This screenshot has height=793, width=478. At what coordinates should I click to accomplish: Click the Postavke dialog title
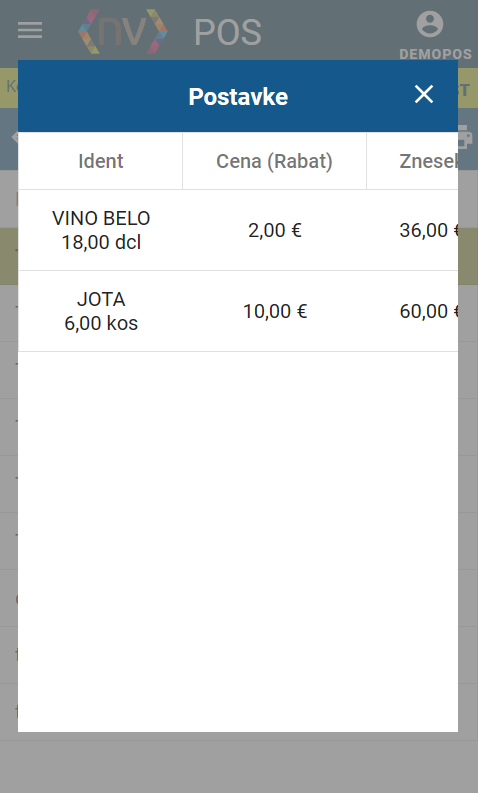click(238, 97)
